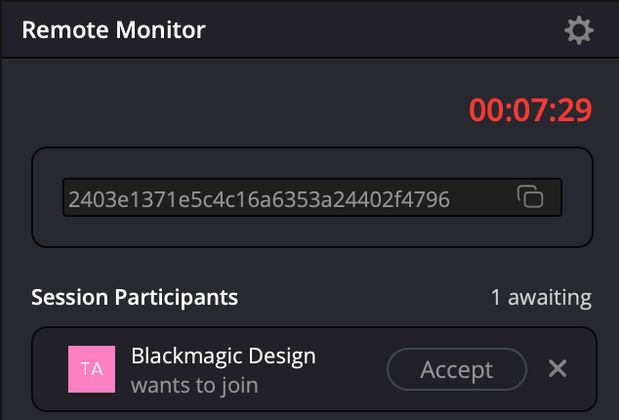This screenshot has width=619, height=420.
Task: Click the pink TA avatar
Action: pos(92,369)
